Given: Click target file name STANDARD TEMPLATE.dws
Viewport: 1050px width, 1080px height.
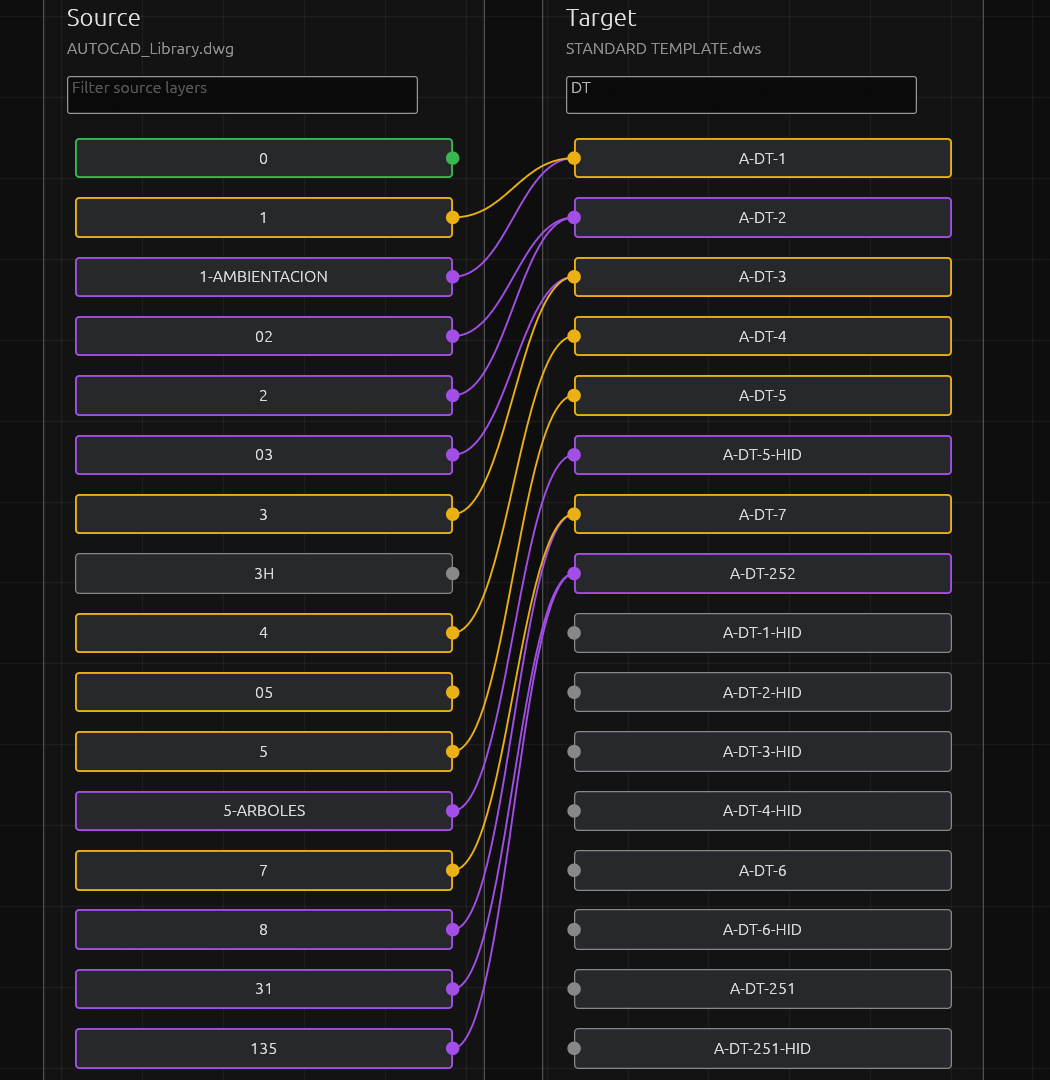Looking at the screenshot, I should pyautogui.click(x=663, y=49).
